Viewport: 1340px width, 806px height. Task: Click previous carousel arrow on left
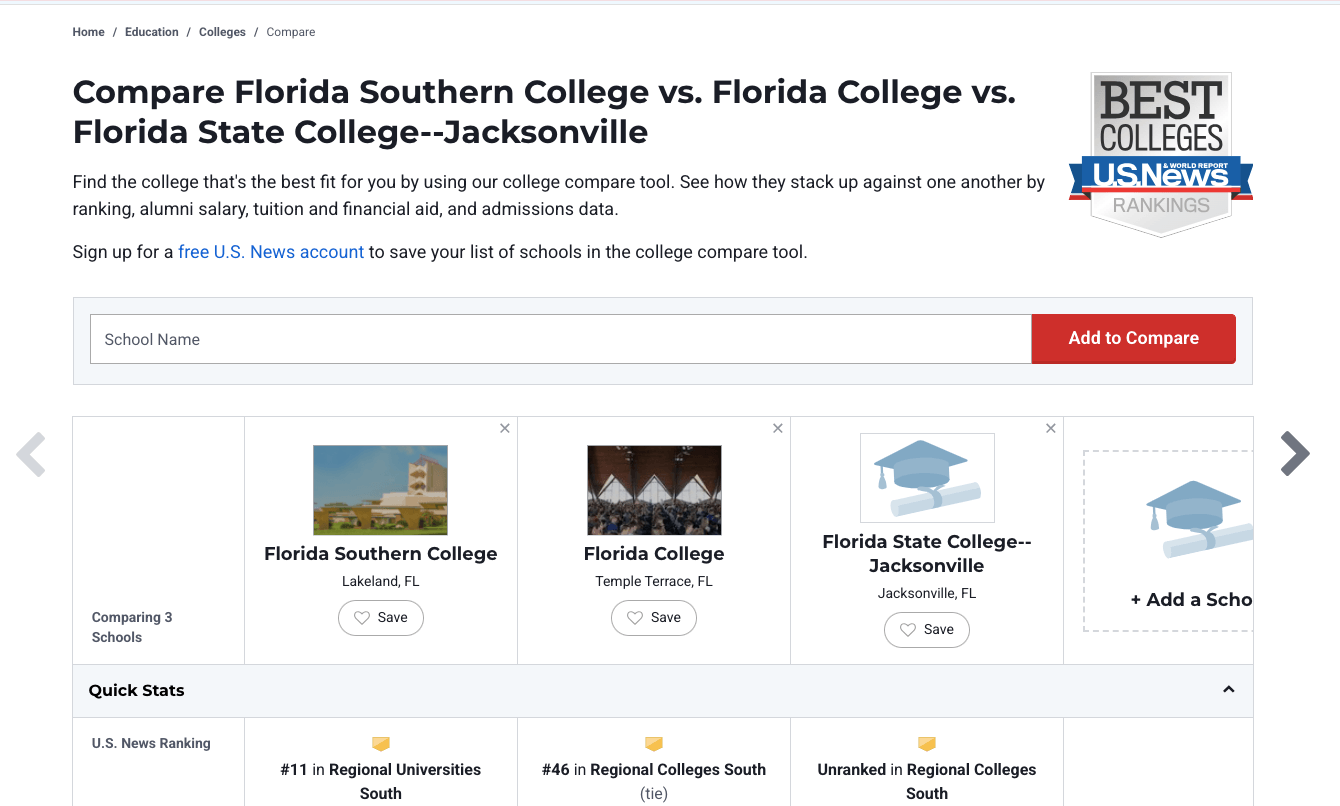32,454
